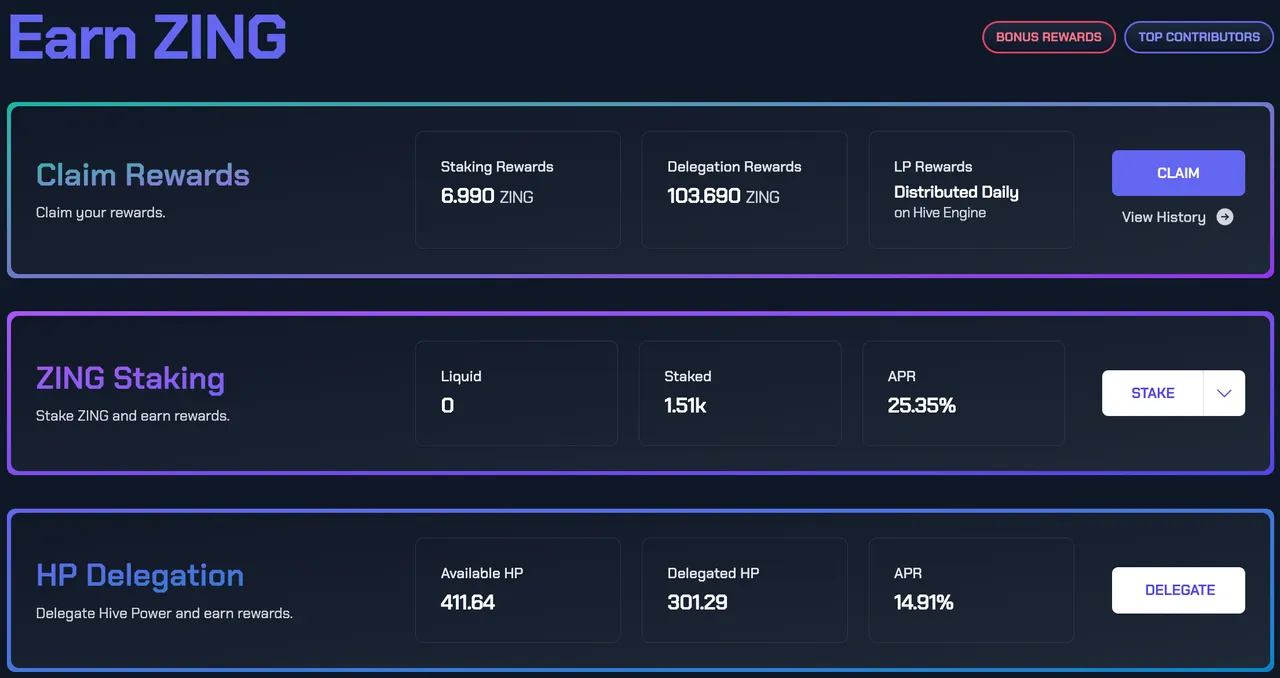Select the Staking Rewards 6.990 ZING card

[x=518, y=189]
